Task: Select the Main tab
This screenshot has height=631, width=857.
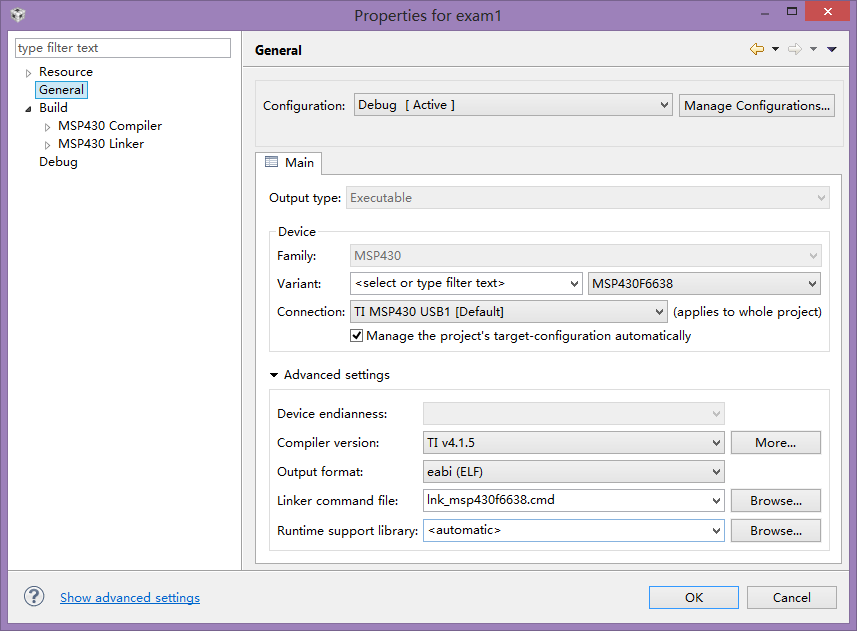Action: click(289, 162)
